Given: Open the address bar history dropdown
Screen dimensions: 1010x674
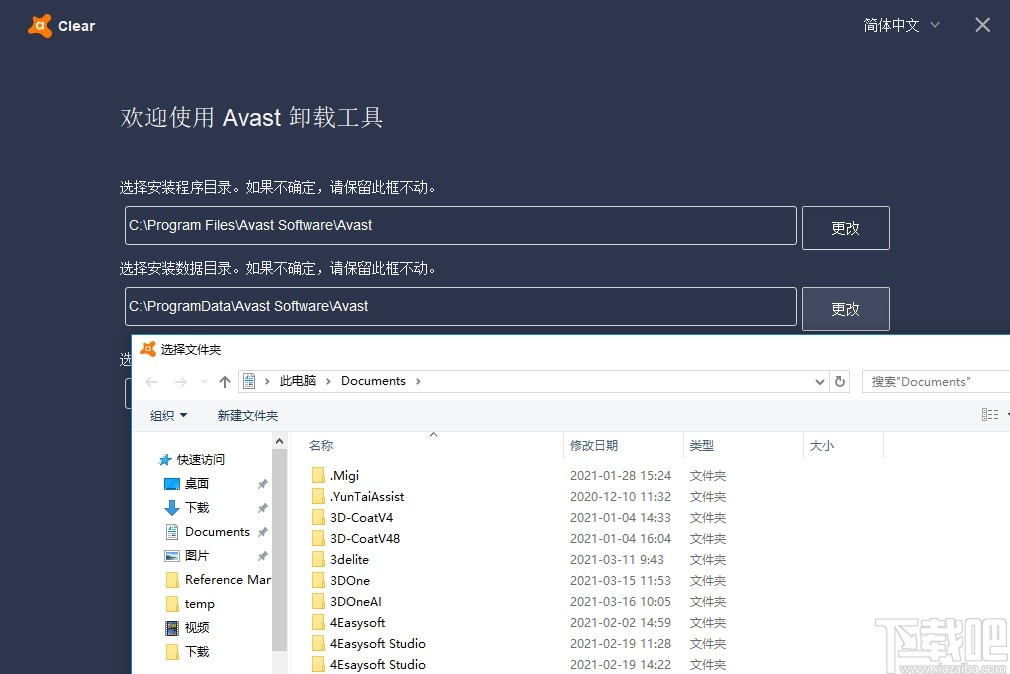Looking at the screenshot, I should click(x=820, y=381).
